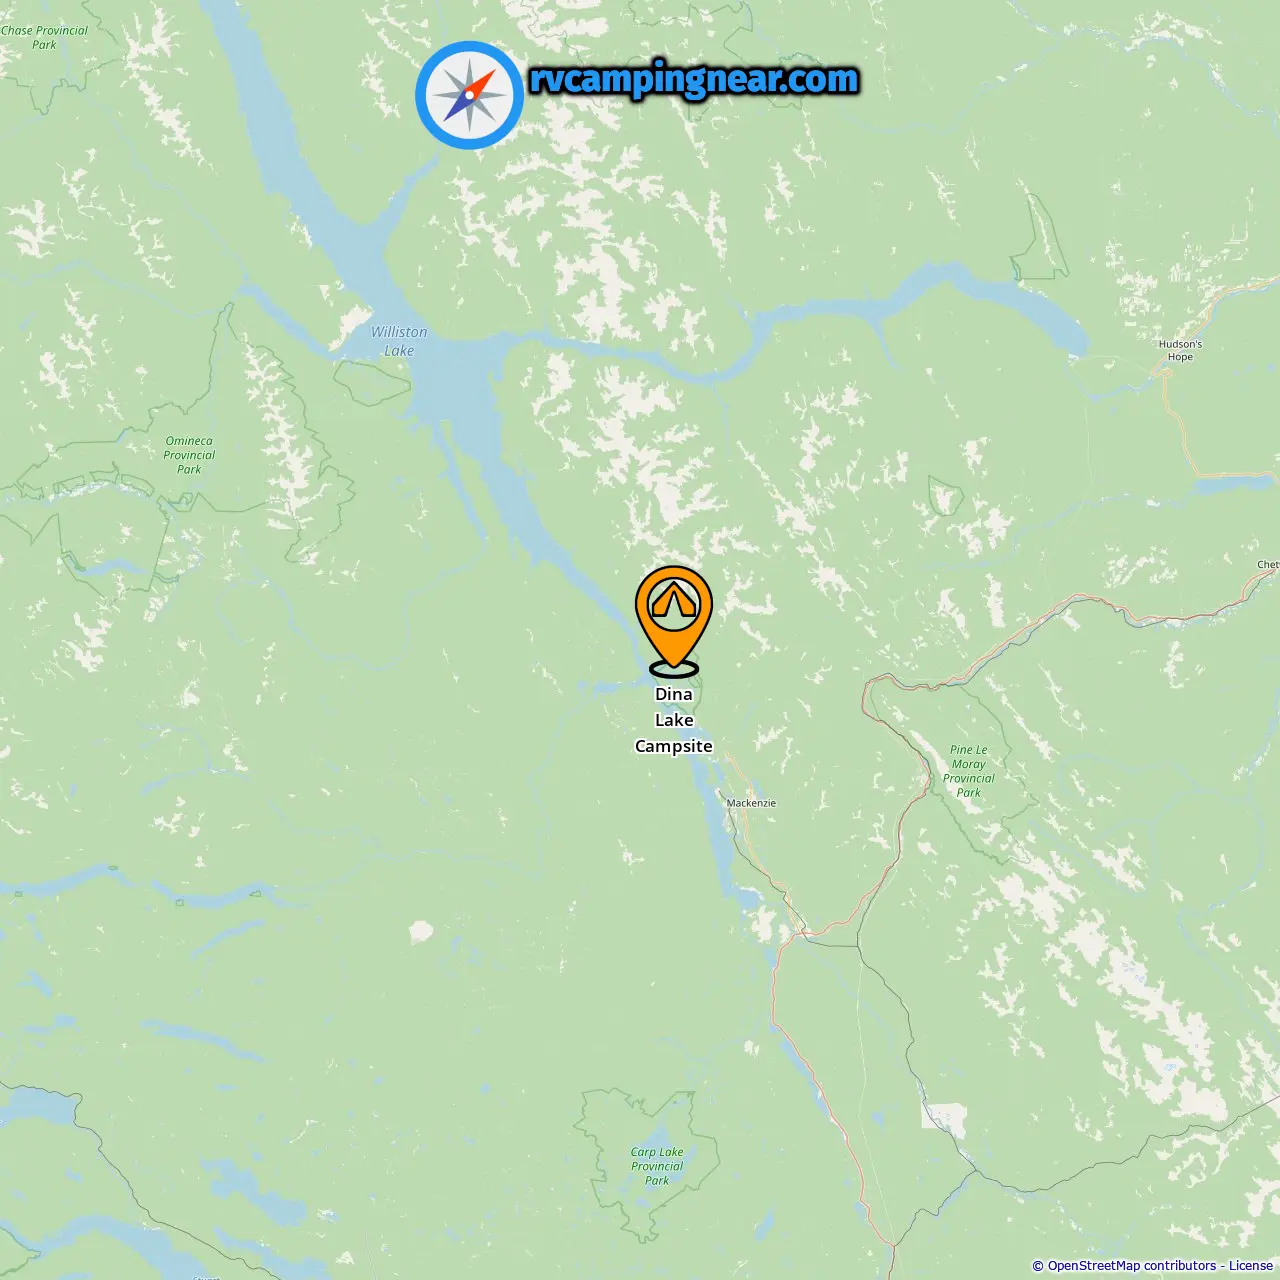Click the Hudson's Hope town label
The image size is (1280, 1280).
[x=1180, y=350]
